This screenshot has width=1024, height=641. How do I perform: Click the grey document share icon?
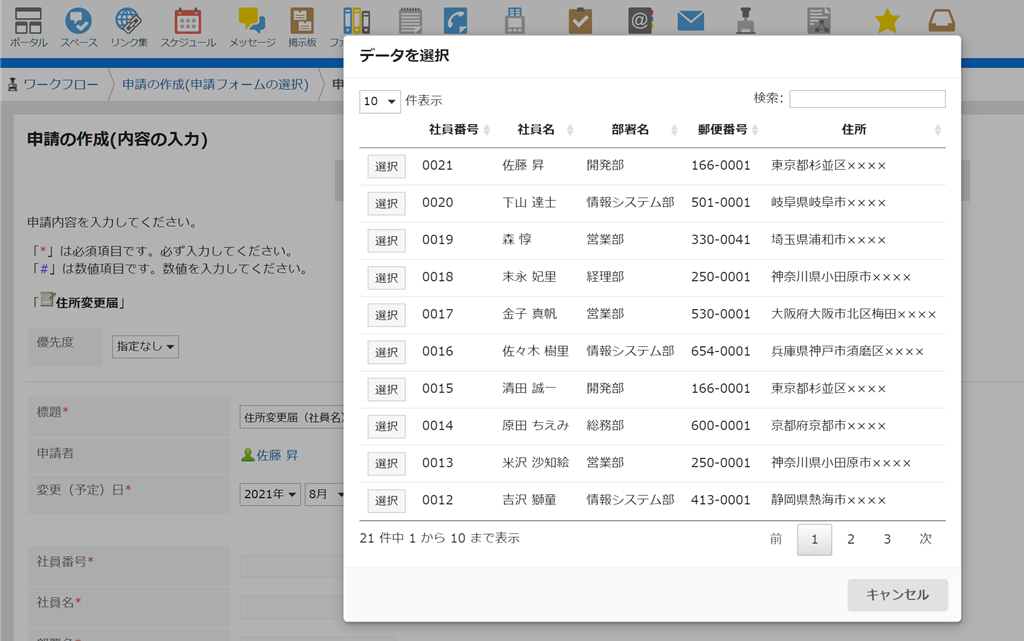click(x=818, y=21)
